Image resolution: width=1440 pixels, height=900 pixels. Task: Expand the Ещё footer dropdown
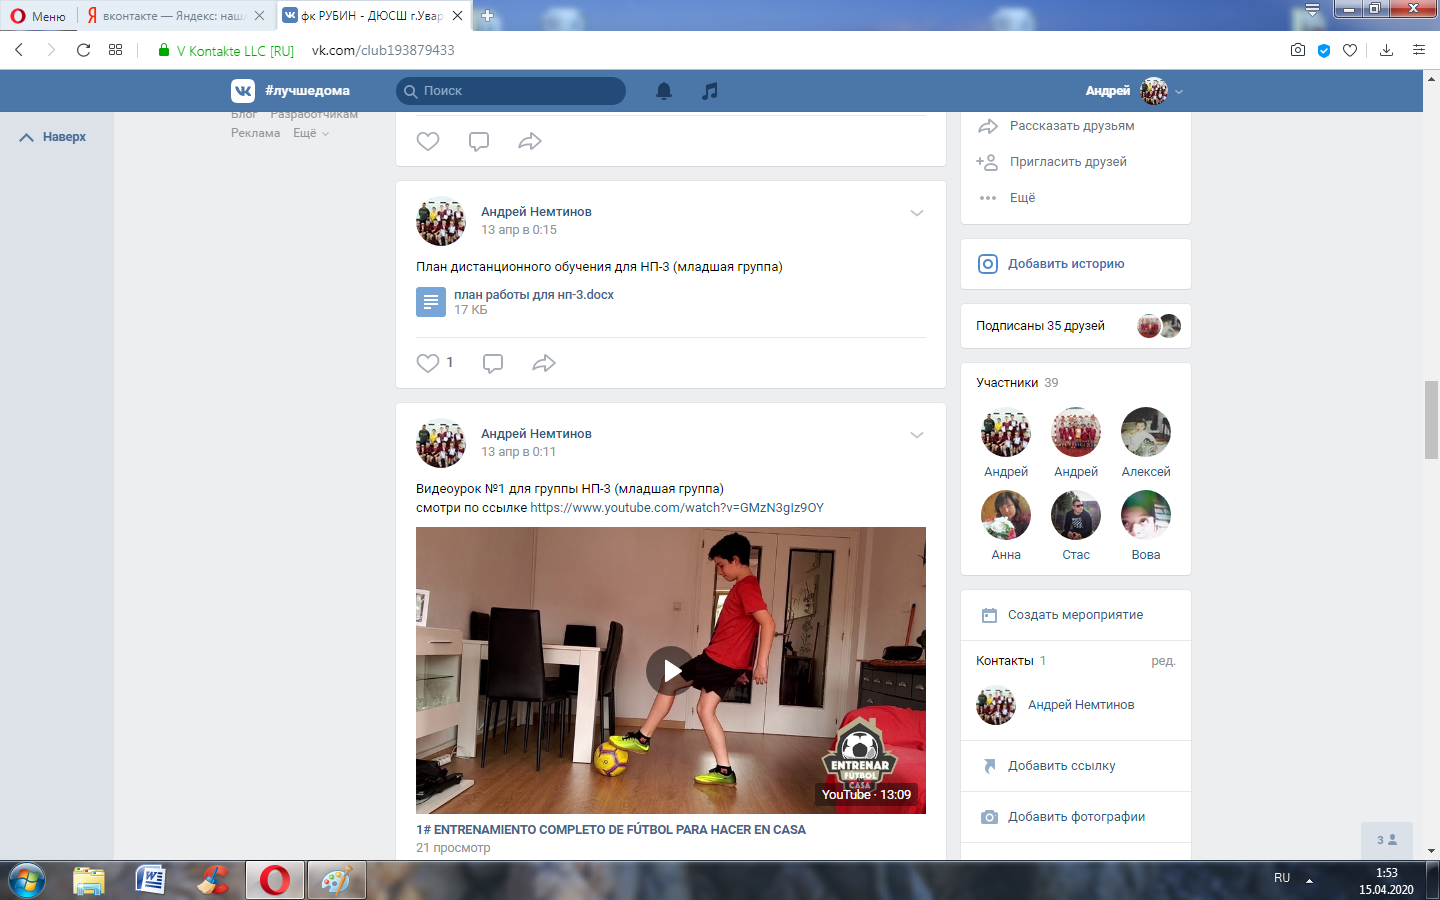pyautogui.click(x=310, y=133)
